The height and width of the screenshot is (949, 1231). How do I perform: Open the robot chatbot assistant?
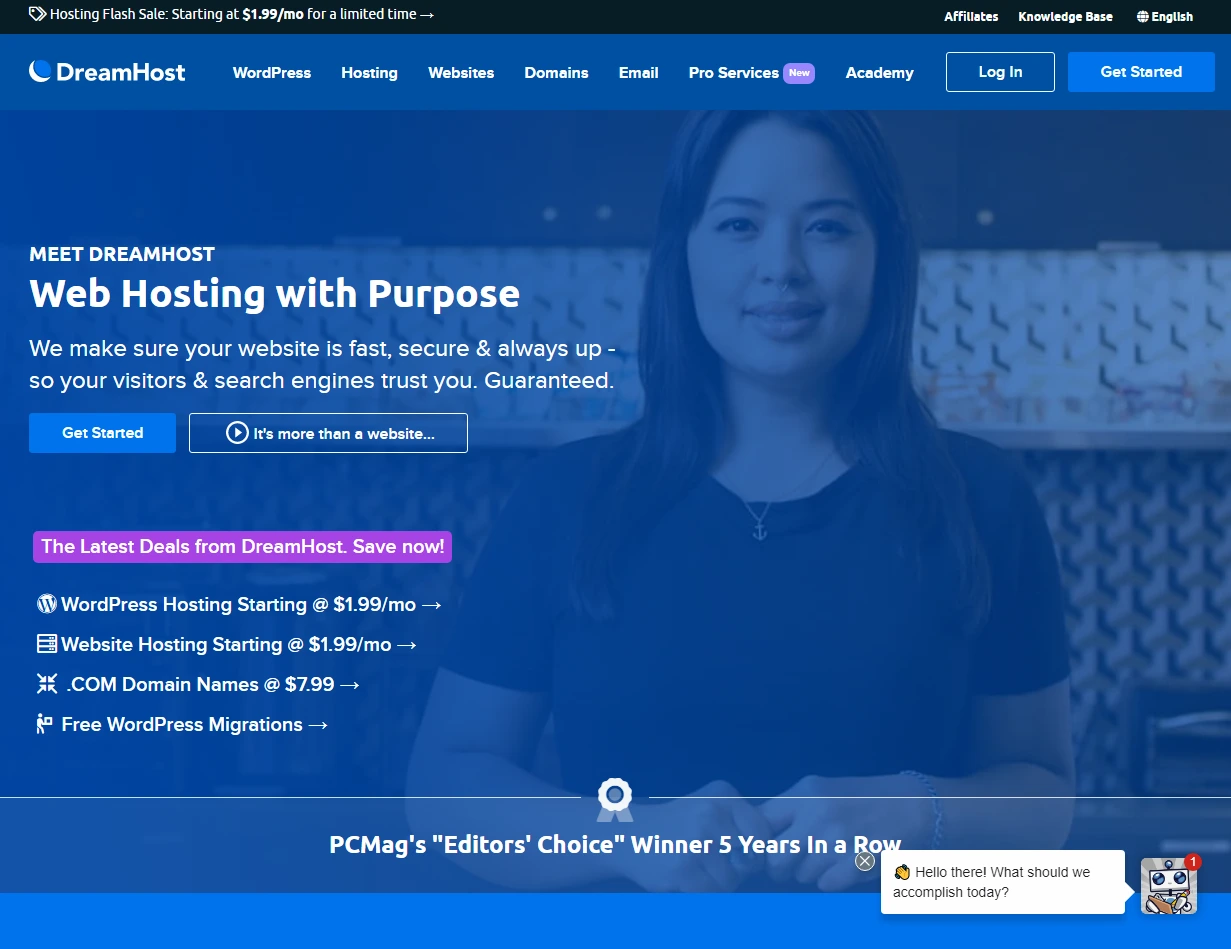(x=1168, y=885)
